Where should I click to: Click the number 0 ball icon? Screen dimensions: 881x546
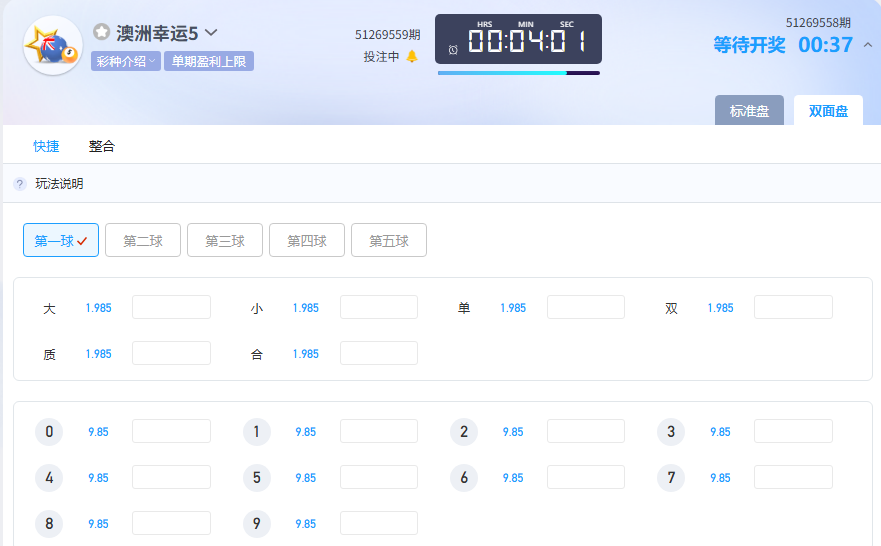coord(49,432)
